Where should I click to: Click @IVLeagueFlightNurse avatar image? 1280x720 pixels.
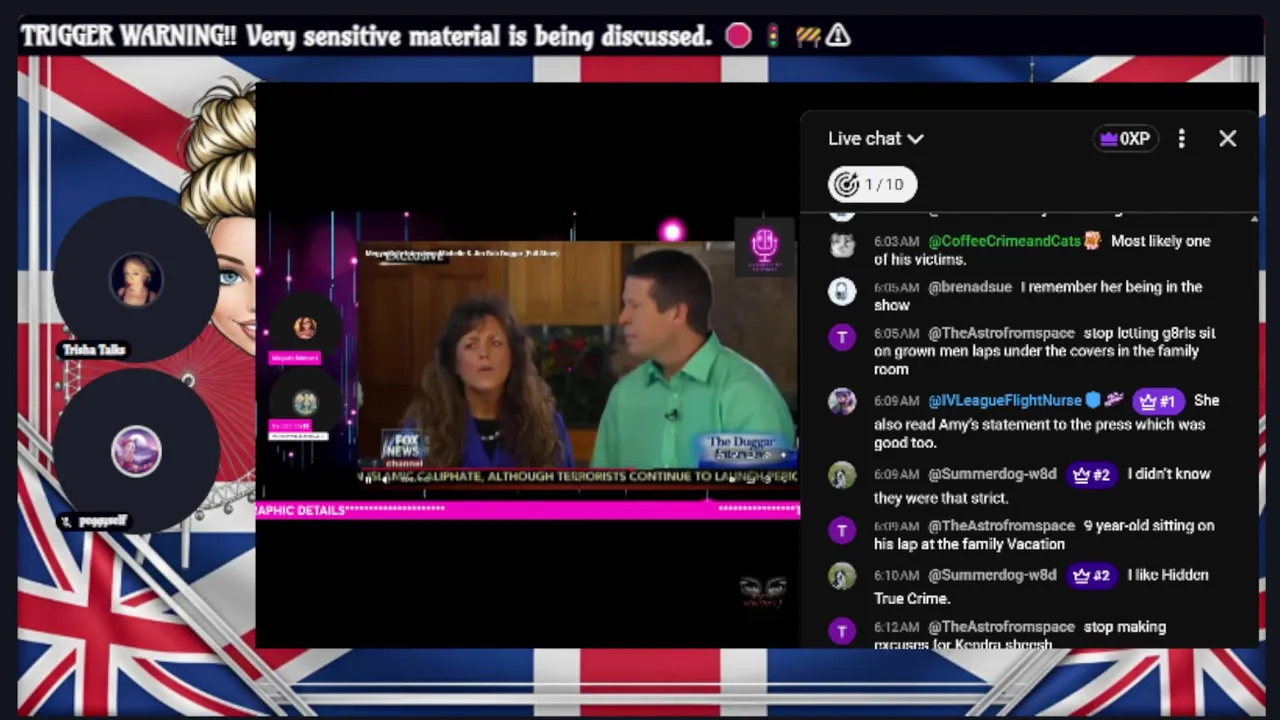click(x=842, y=401)
